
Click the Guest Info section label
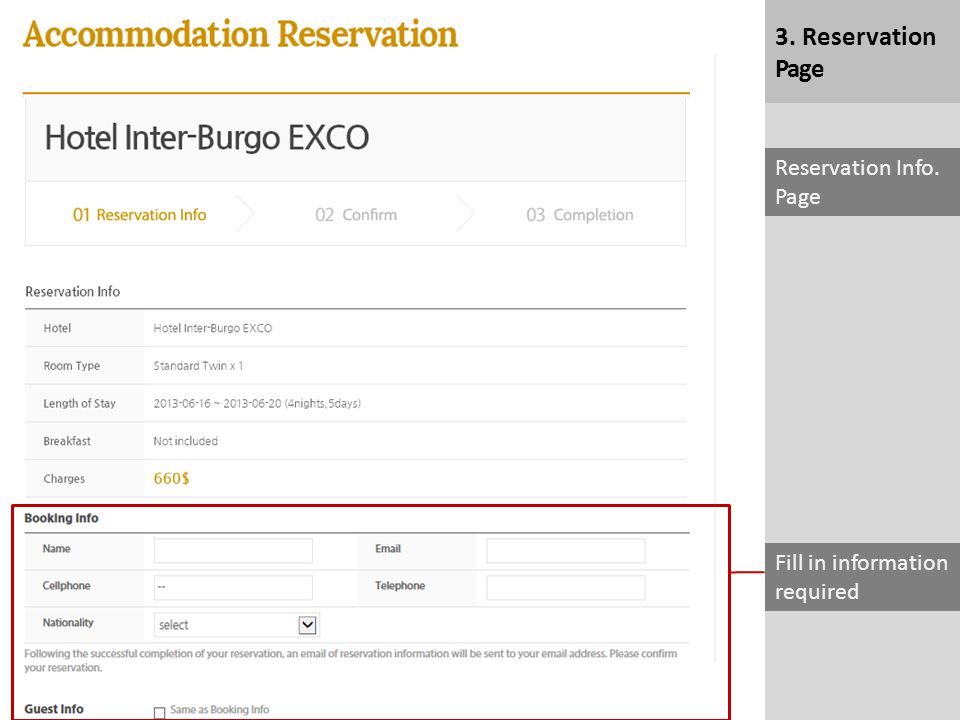click(x=54, y=709)
